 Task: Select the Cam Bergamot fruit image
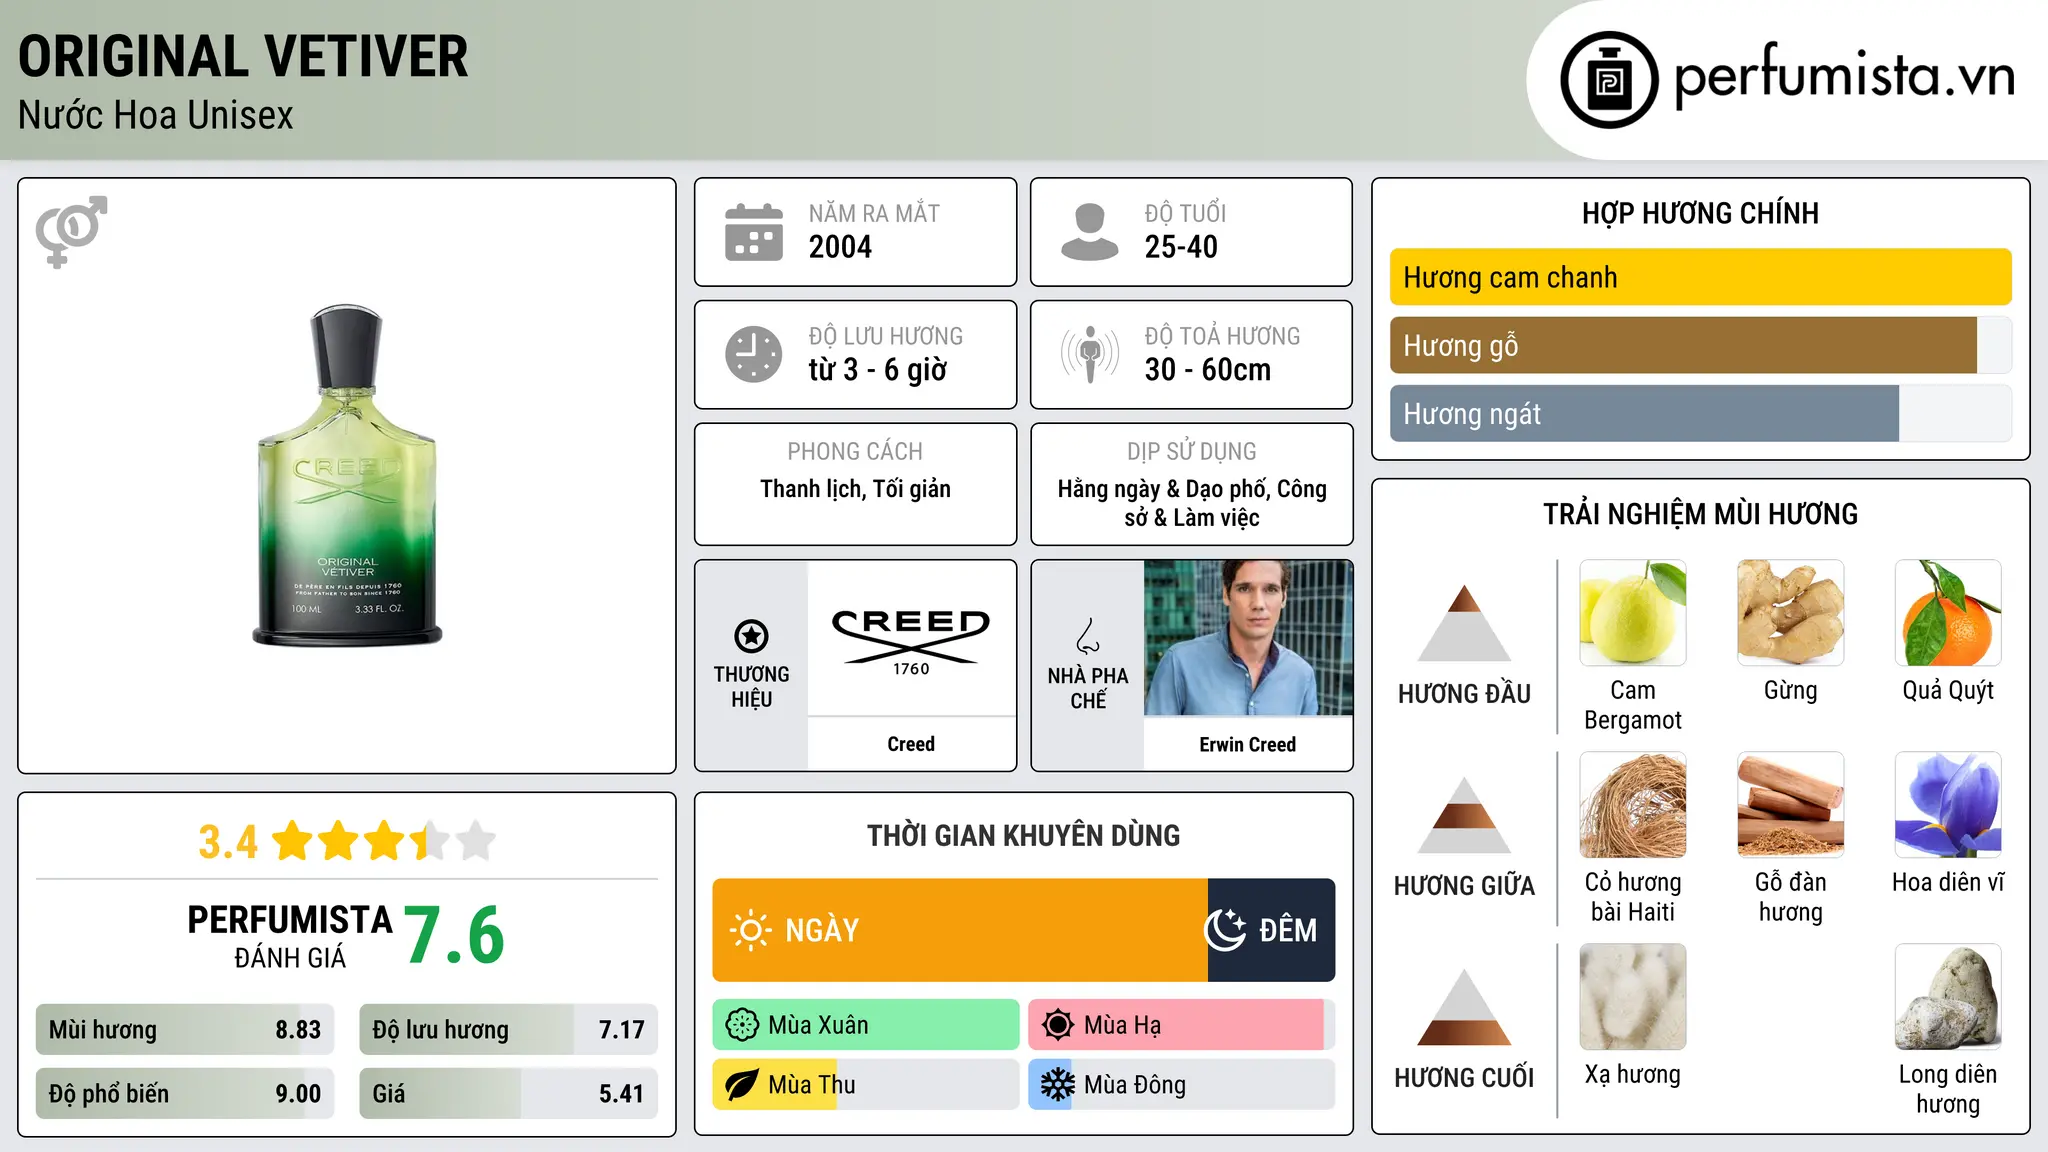[x=1633, y=613]
